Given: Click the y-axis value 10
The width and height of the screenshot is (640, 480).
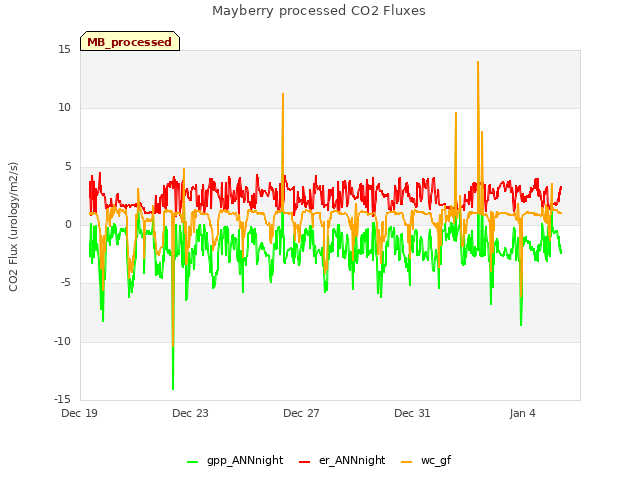Looking at the screenshot, I should click(x=64, y=108).
